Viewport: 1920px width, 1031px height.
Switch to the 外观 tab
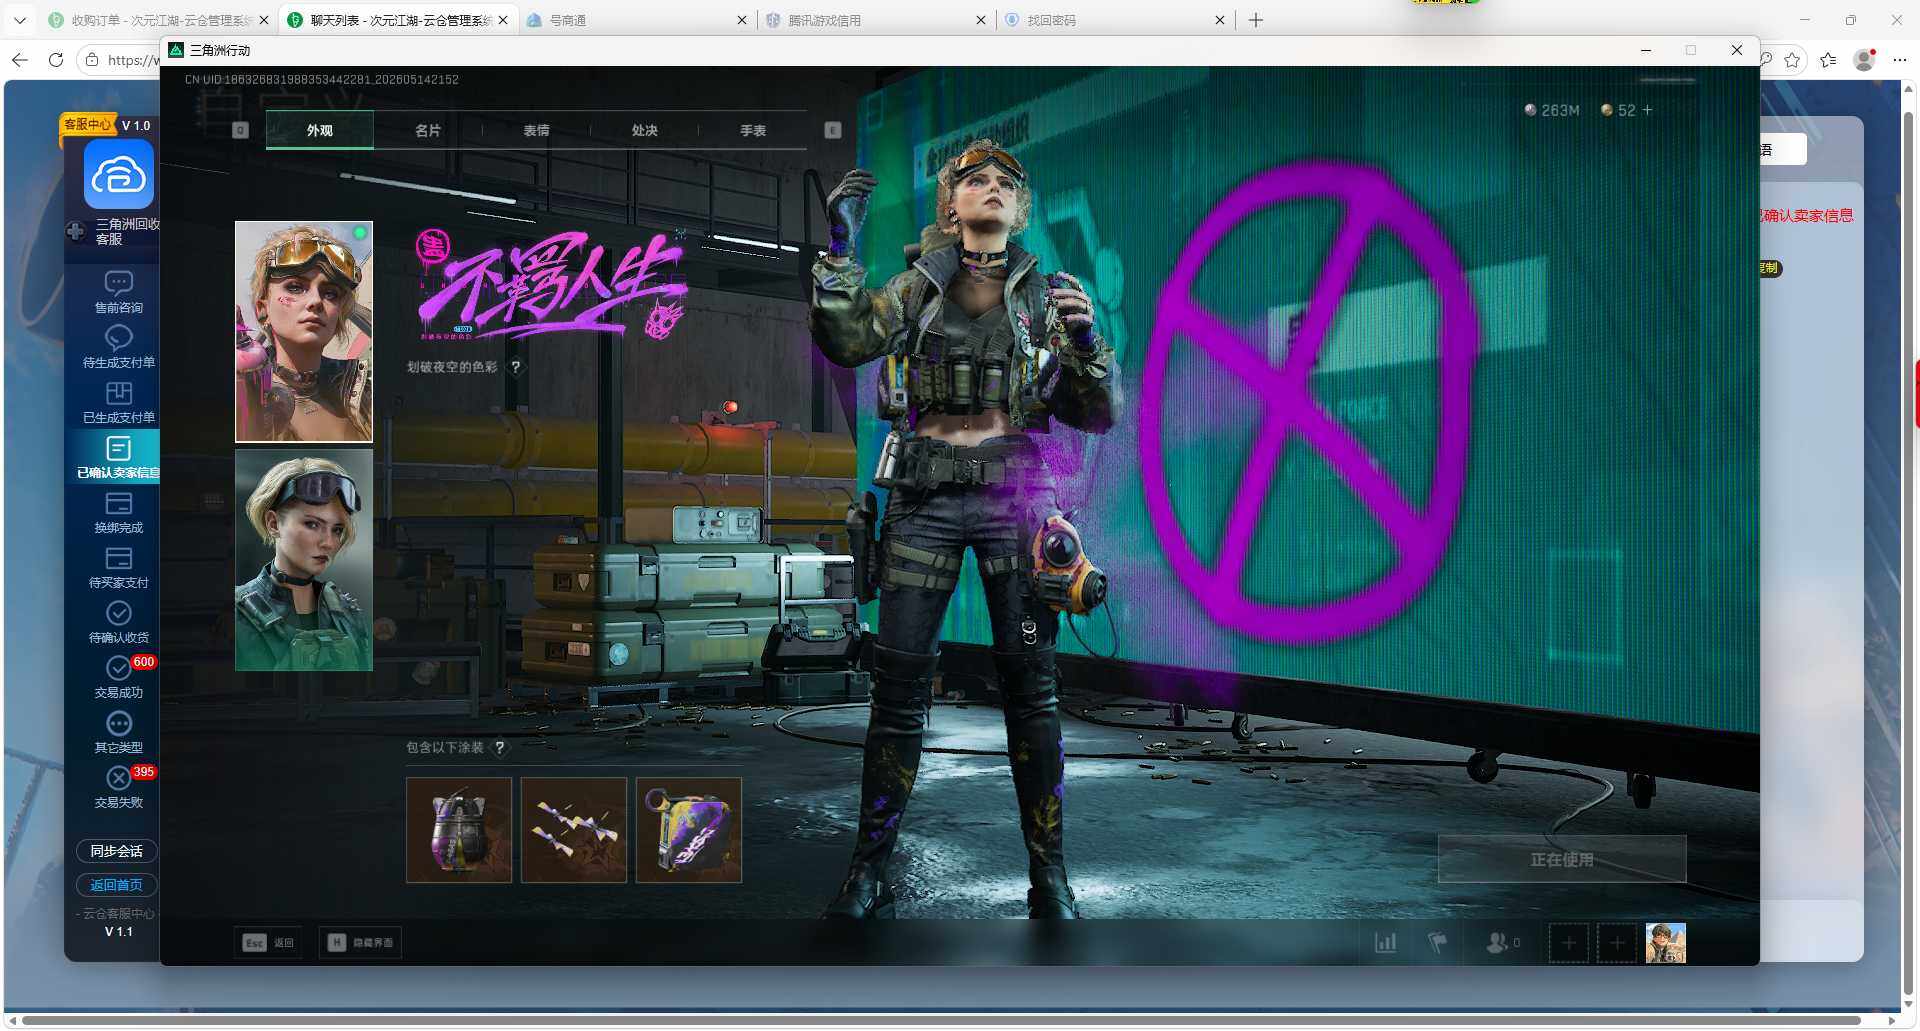320,130
